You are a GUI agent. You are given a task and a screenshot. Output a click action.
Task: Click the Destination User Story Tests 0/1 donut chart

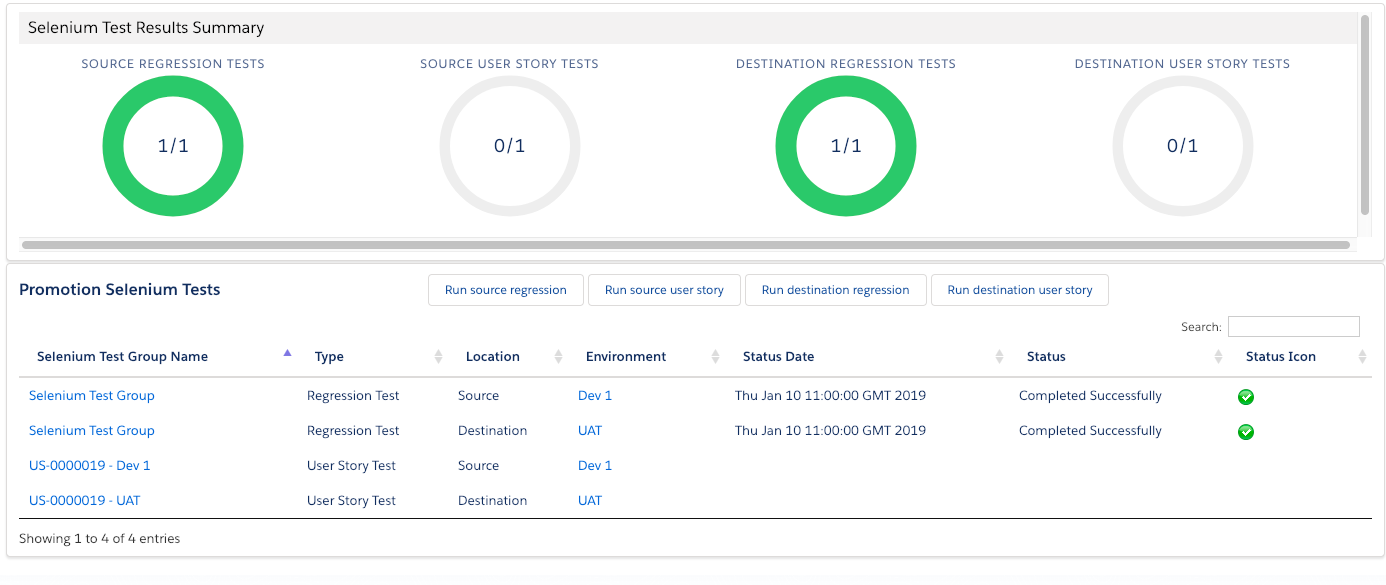pyautogui.click(x=1183, y=146)
